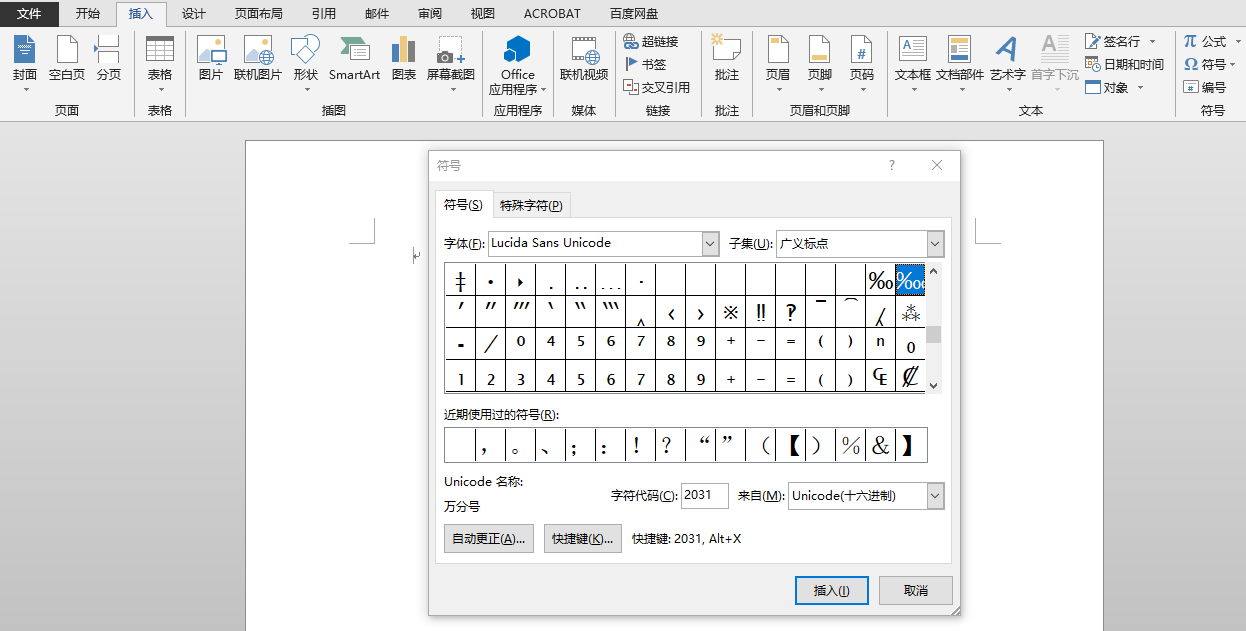Pick recently used 【 bracket symbol
This screenshot has width=1246, height=631.
pos(790,446)
